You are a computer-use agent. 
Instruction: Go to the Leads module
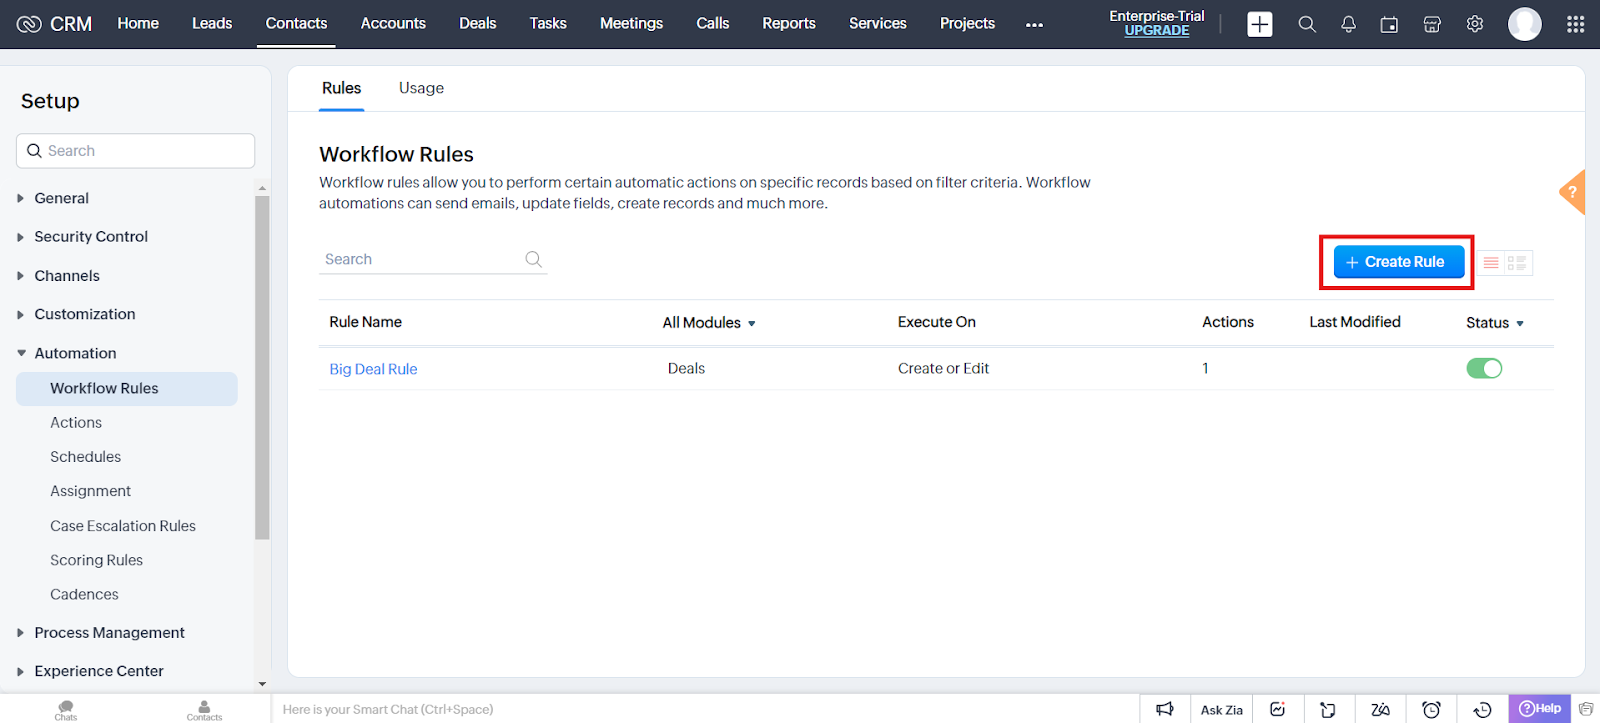click(212, 23)
